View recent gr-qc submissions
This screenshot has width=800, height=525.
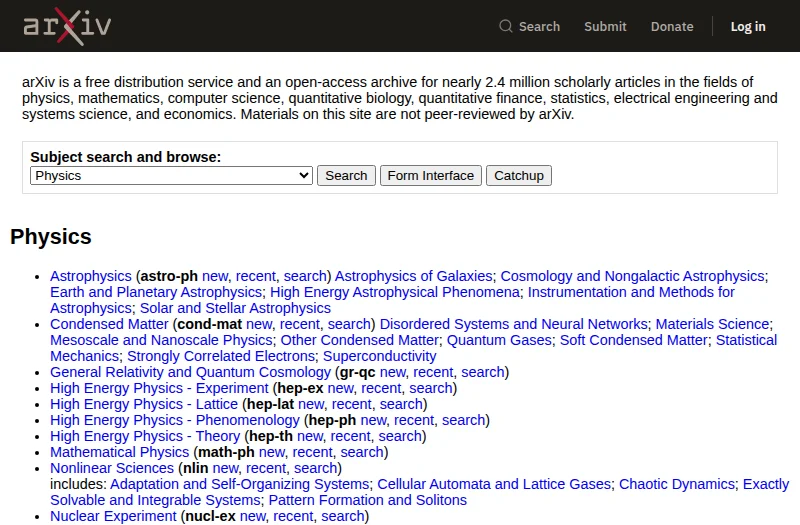coord(433,372)
